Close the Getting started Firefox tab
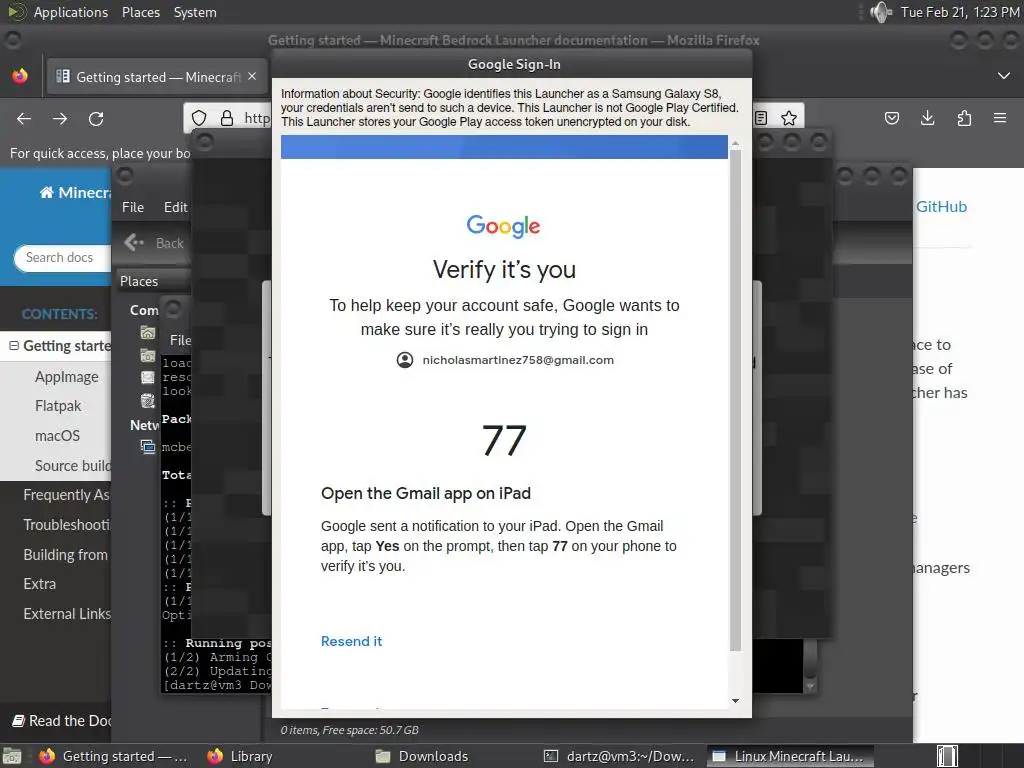This screenshot has height=768, width=1024. pos(252,76)
